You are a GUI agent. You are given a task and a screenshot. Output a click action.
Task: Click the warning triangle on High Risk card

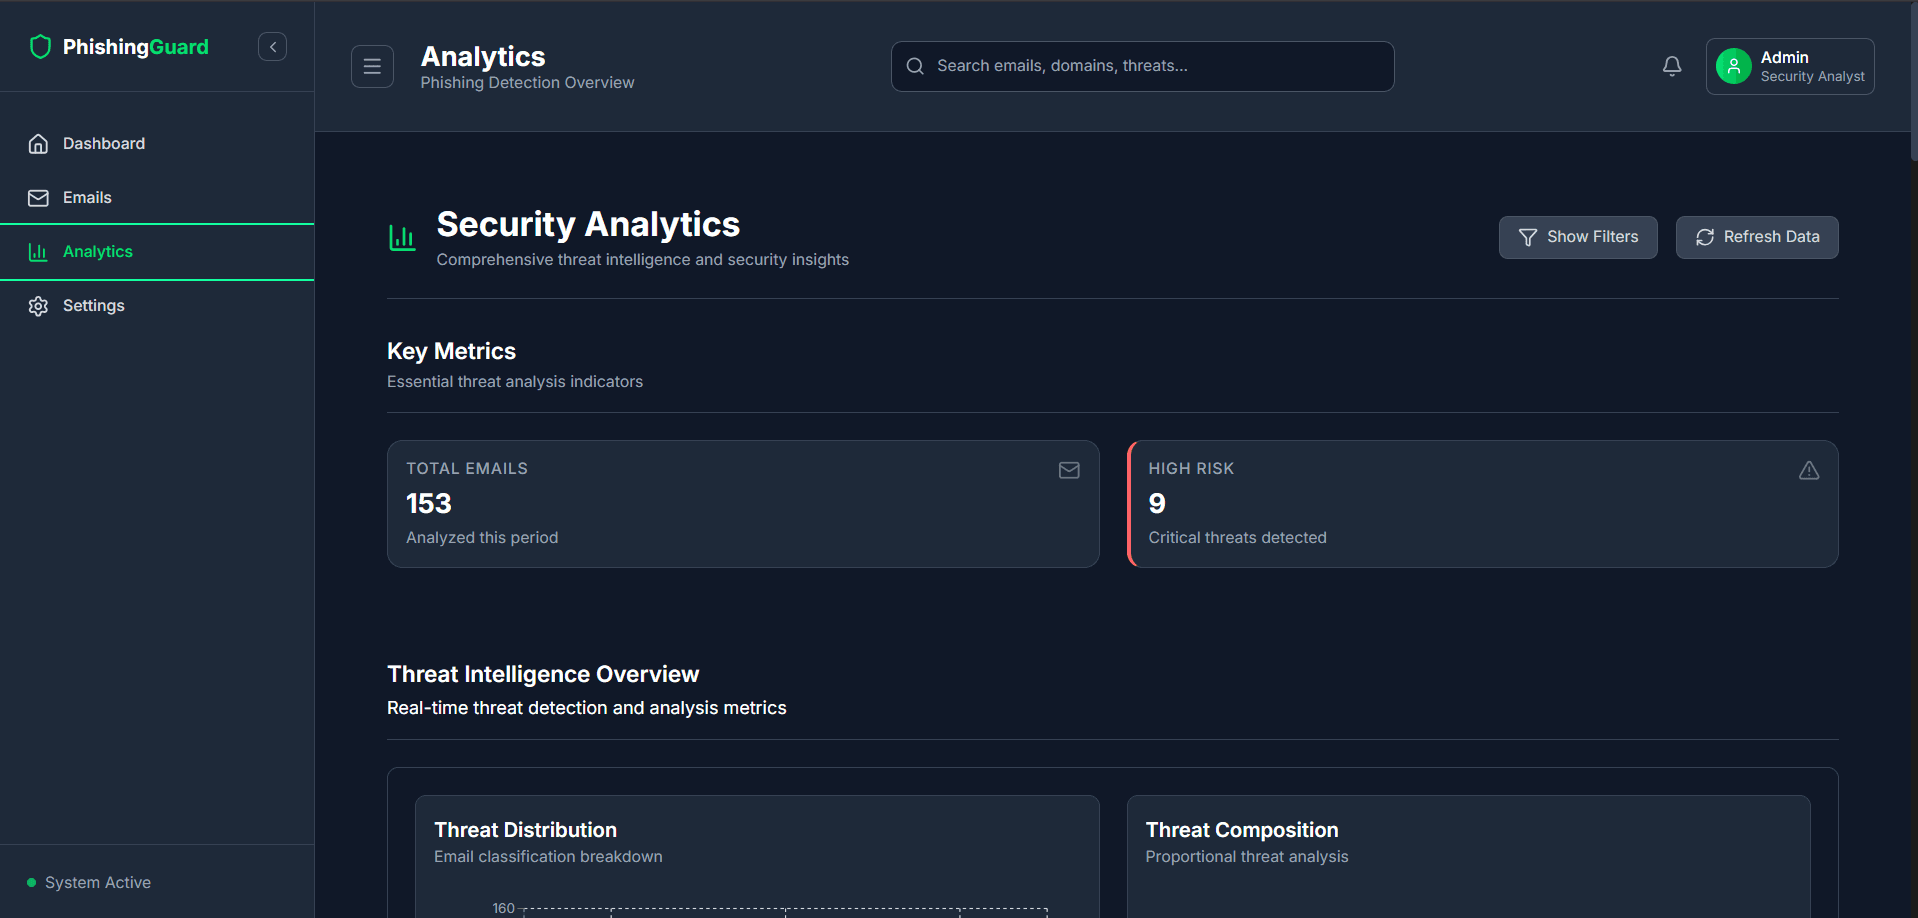[x=1808, y=470]
